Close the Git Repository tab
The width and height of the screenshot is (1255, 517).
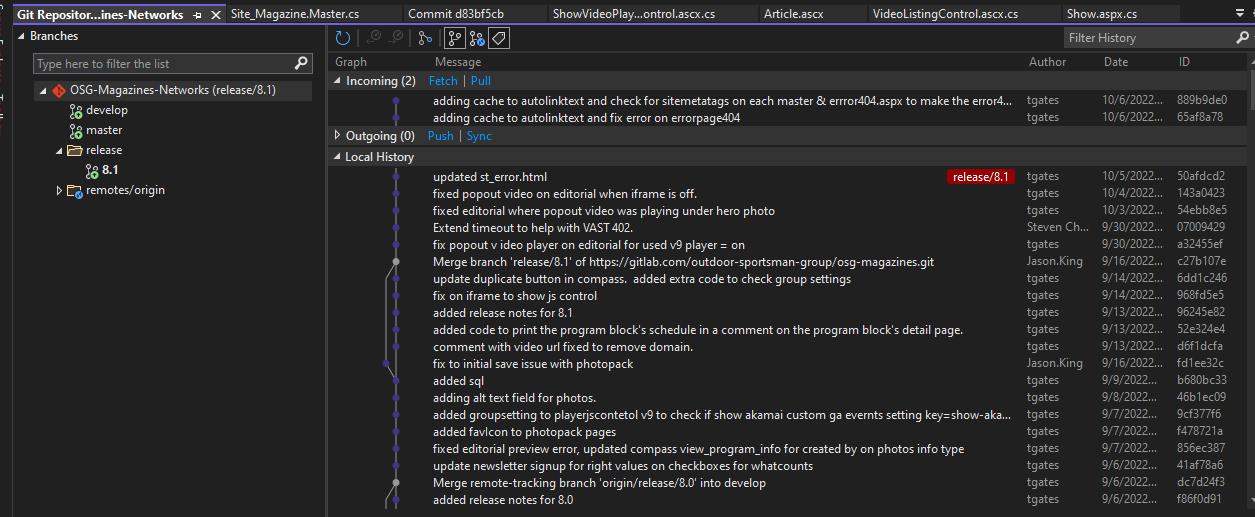click(215, 15)
